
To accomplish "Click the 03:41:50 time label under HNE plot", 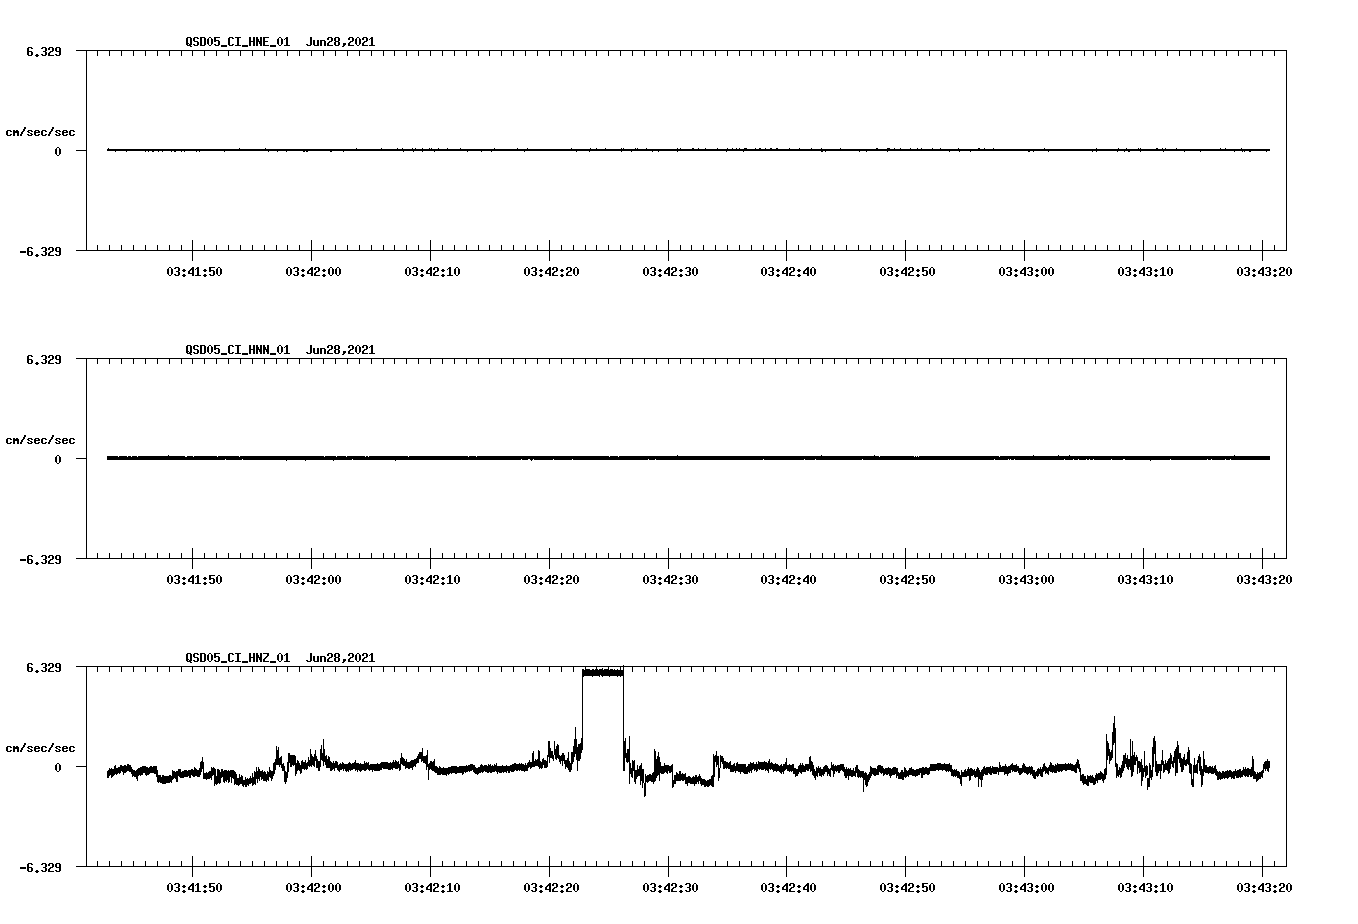I will [x=194, y=271].
